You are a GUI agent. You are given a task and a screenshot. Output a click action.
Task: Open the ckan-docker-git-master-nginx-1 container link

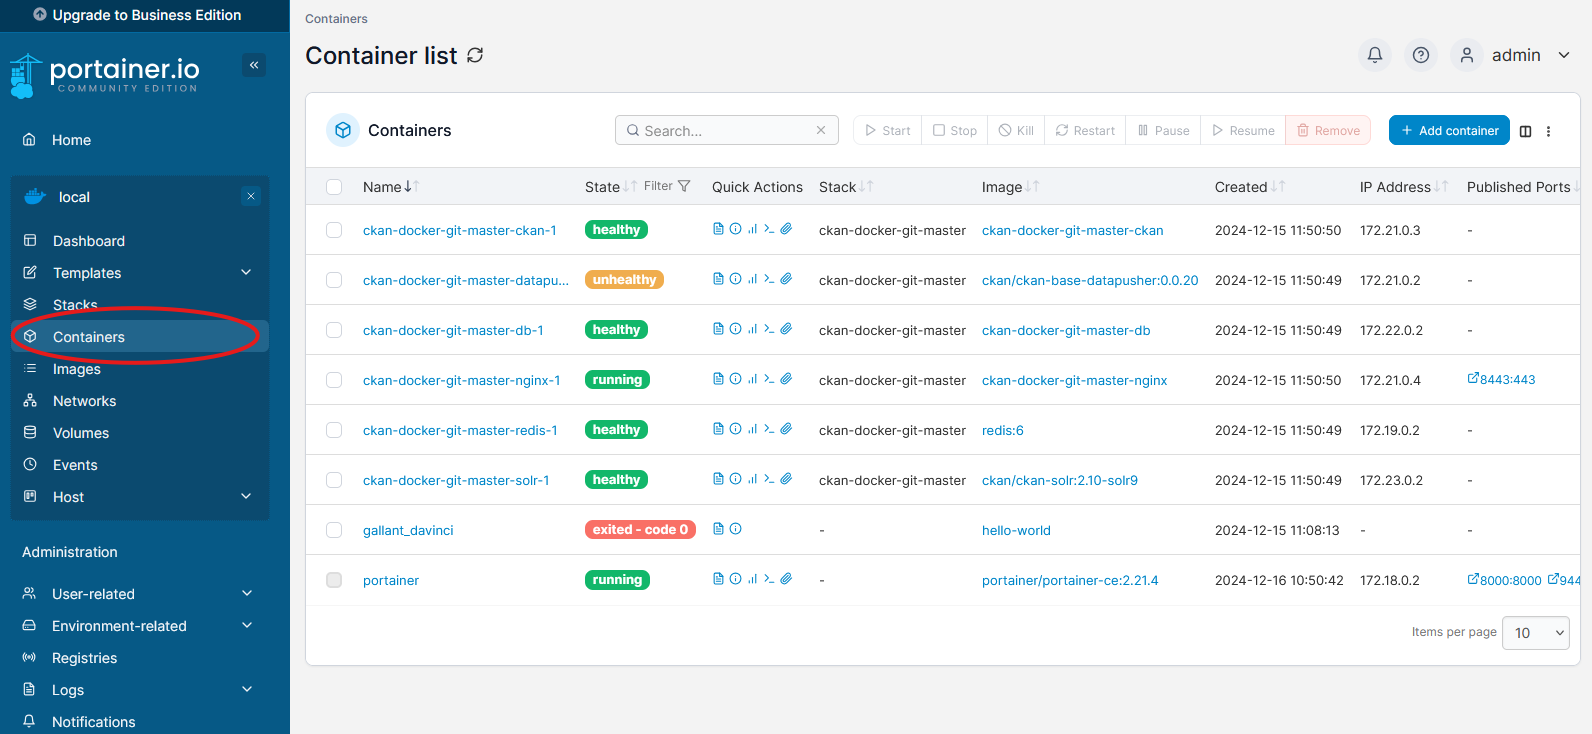(462, 380)
